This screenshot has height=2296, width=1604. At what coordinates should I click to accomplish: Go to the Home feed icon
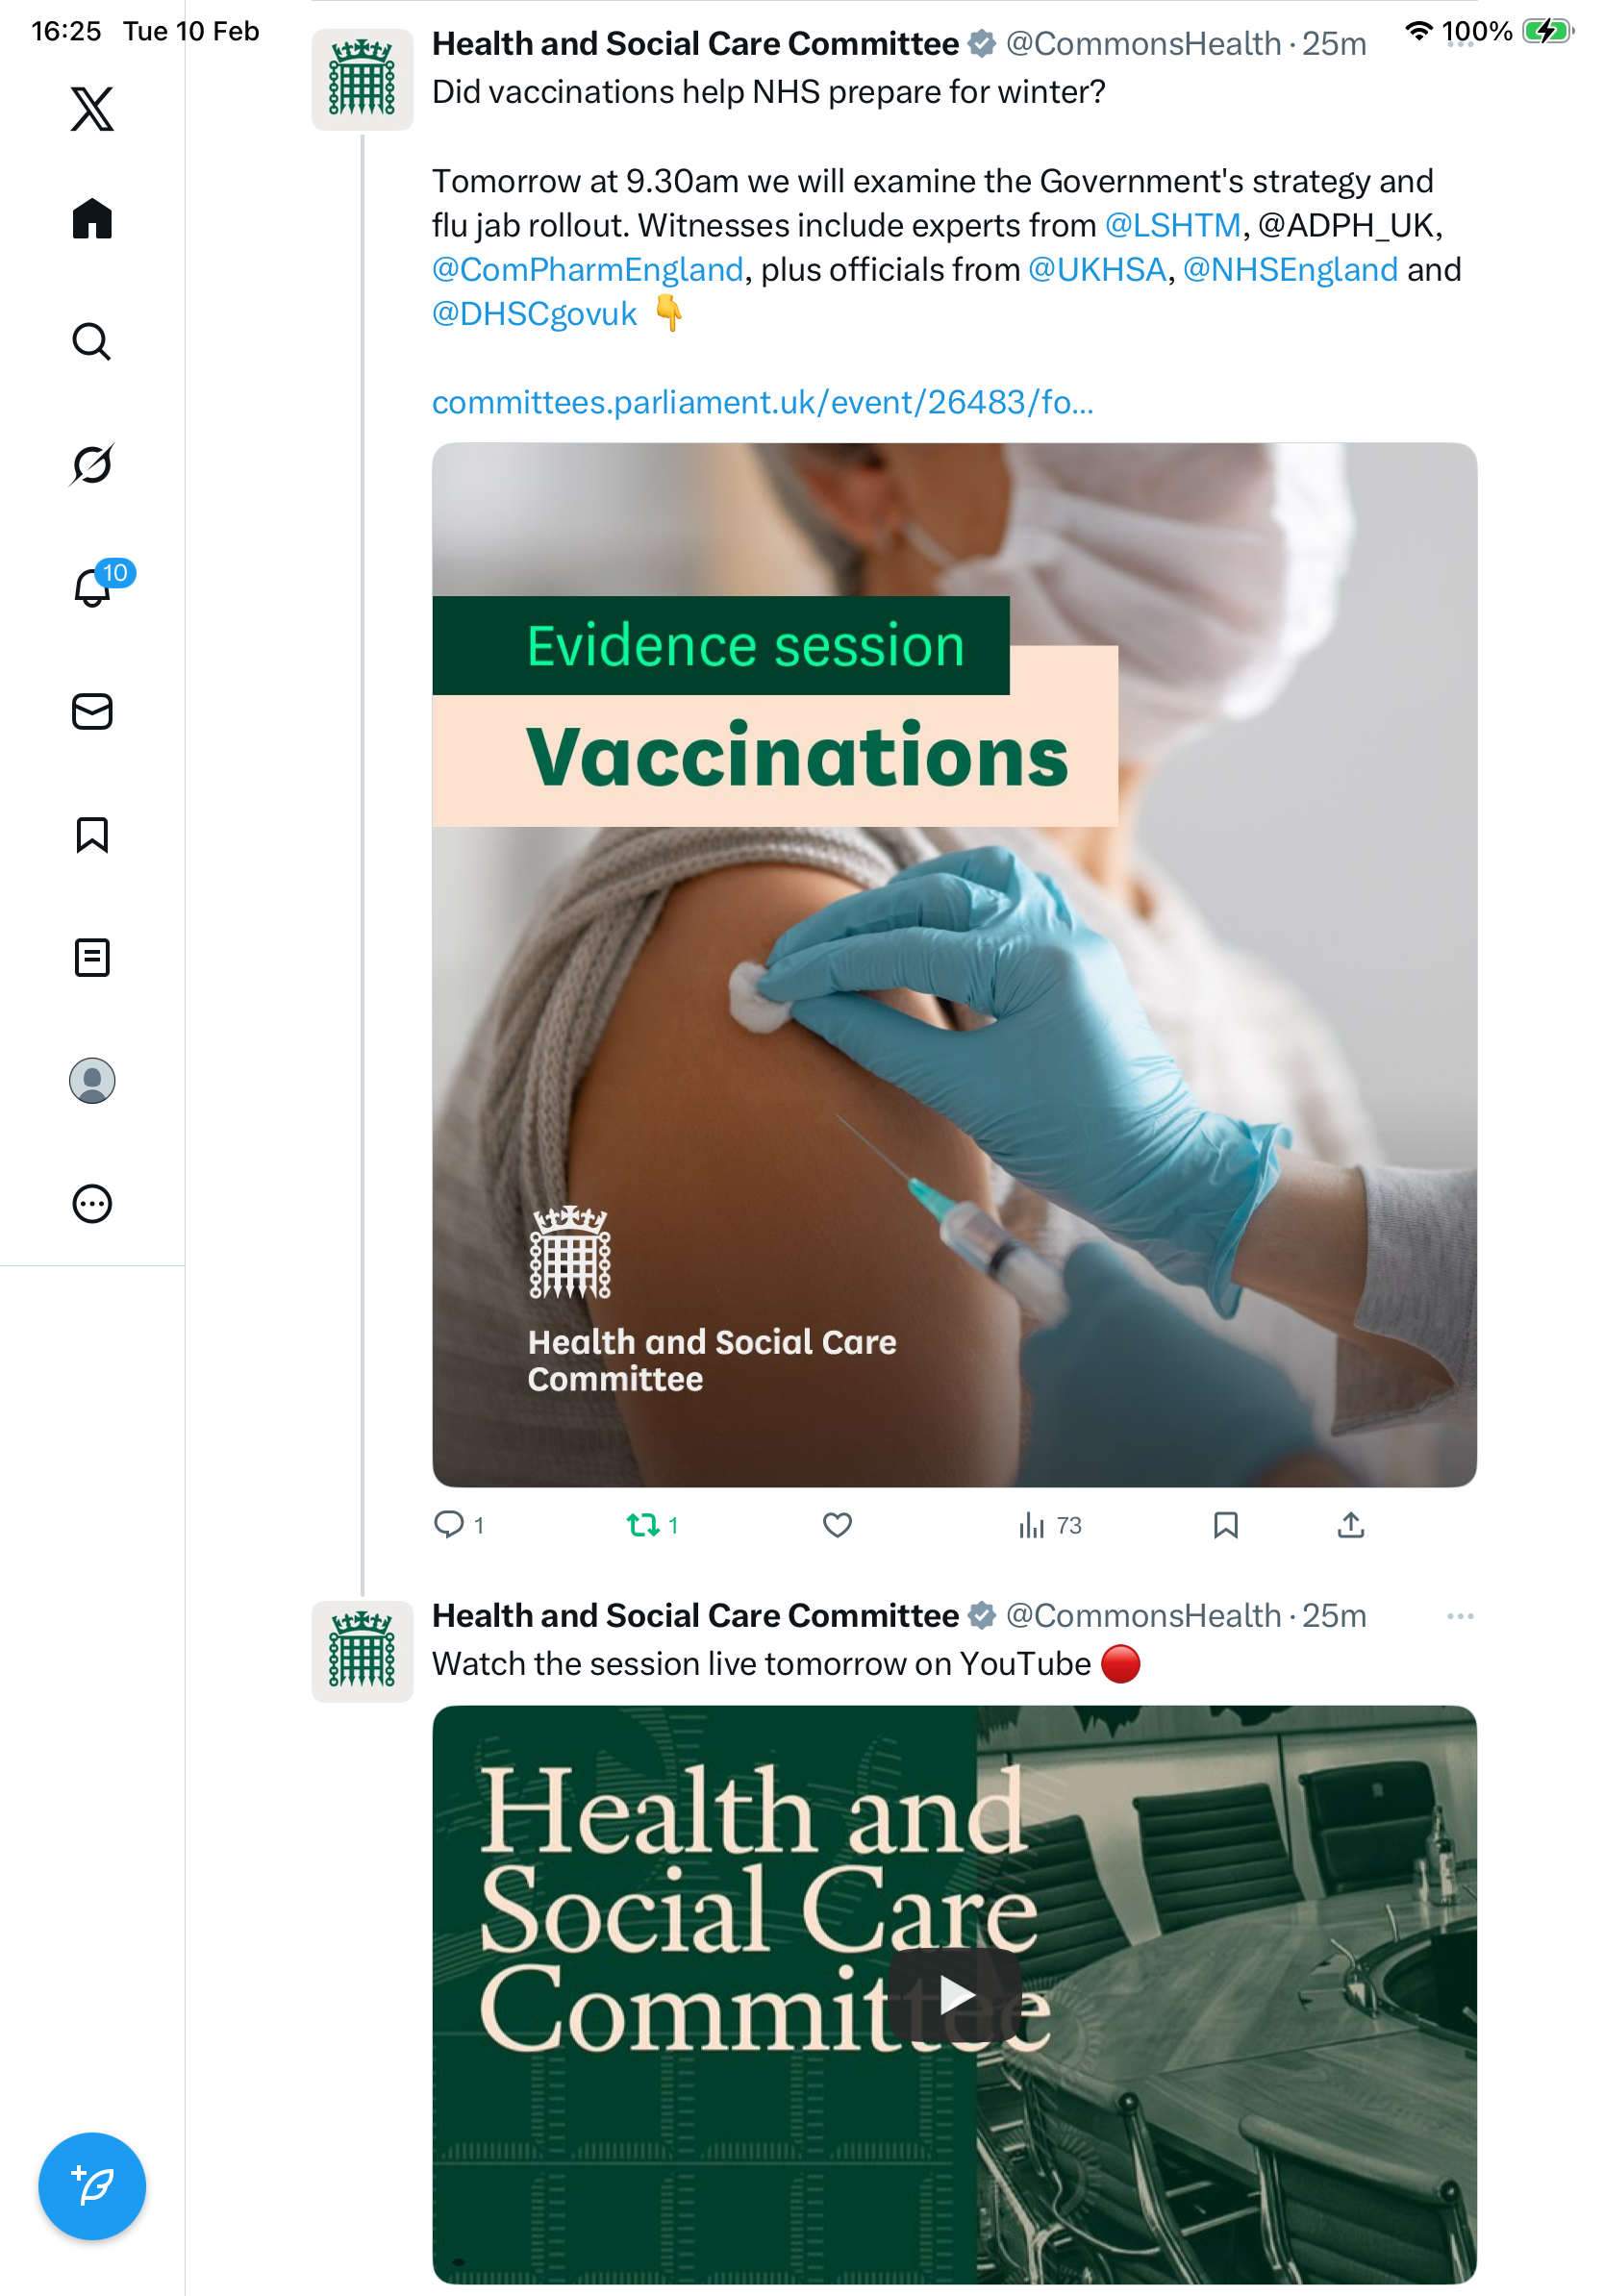coord(92,218)
